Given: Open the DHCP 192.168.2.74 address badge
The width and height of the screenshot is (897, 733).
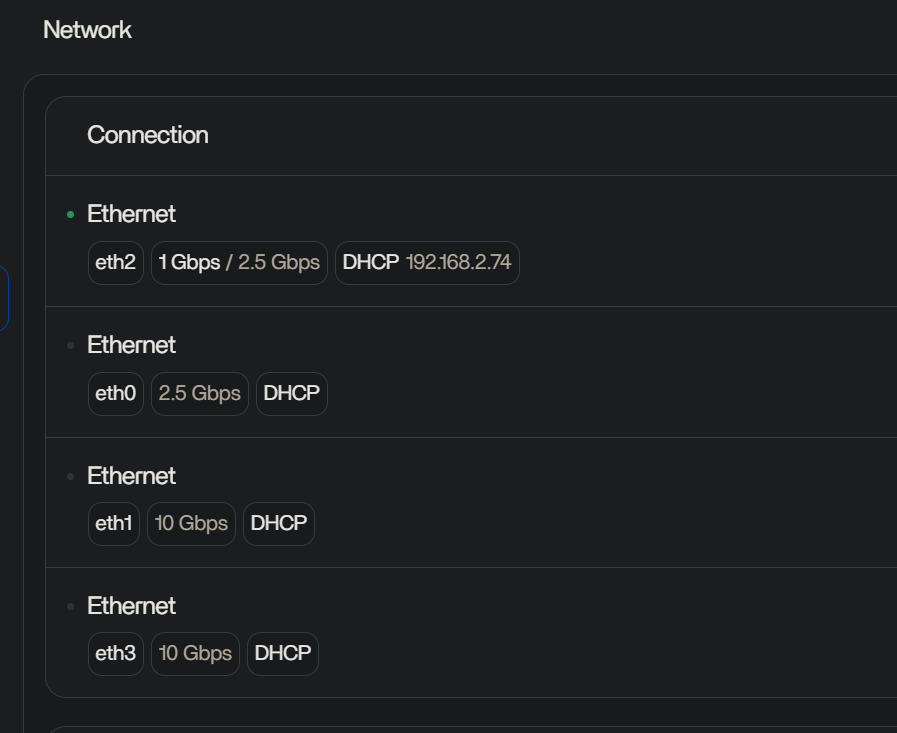Looking at the screenshot, I should click(427, 263).
